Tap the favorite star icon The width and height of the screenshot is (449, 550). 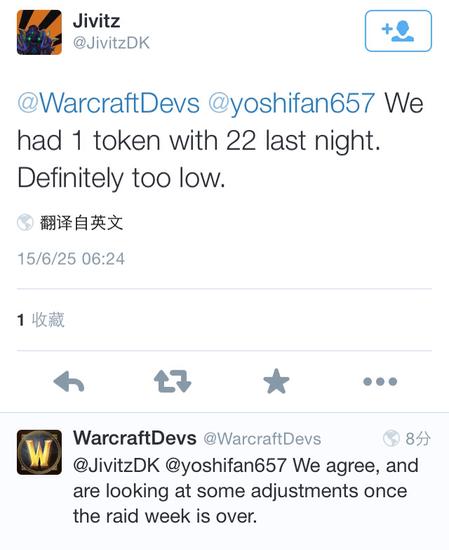click(276, 381)
